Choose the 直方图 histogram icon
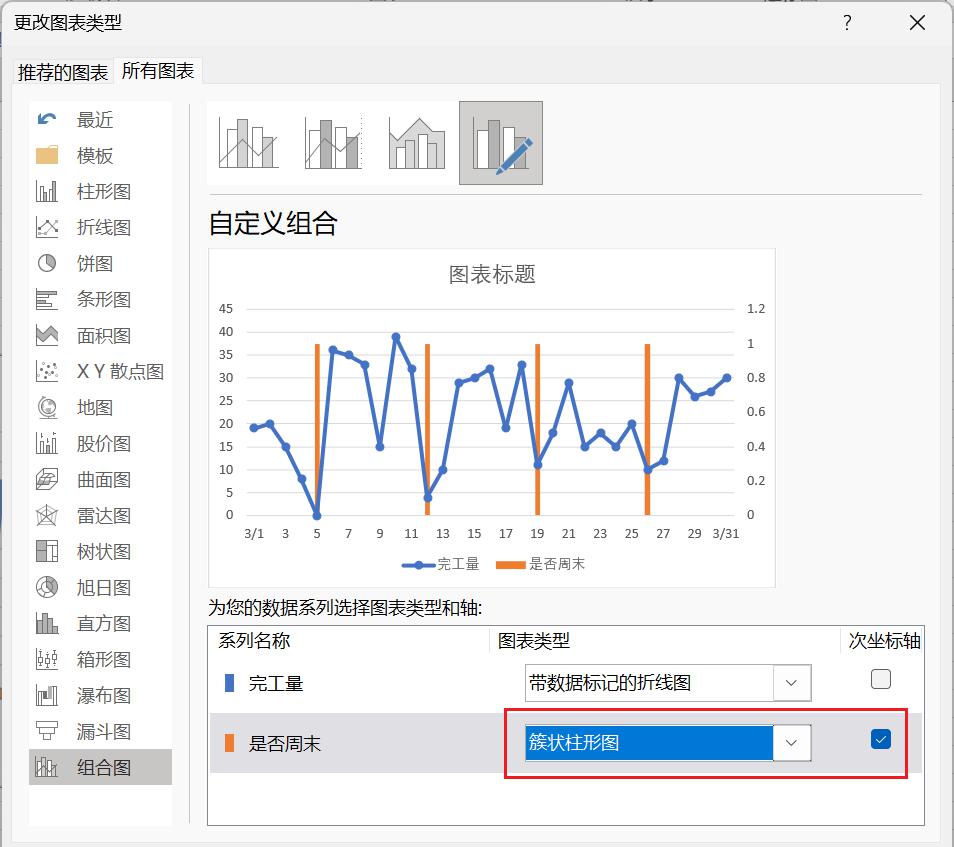Viewport: 954px width, 847px height. pos(47,623)
